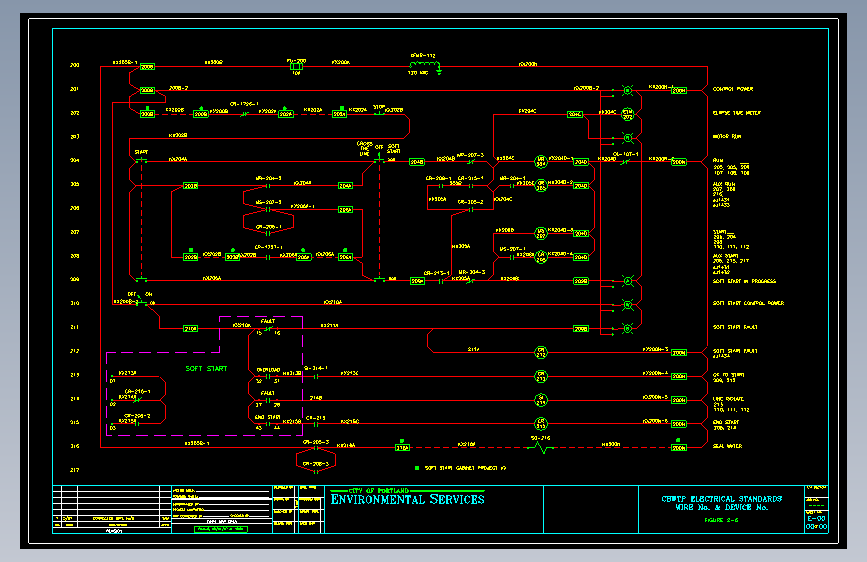Click the FAULT contact between terminals 15 and 16
This screenshot has width=867, height=562.
268,329
